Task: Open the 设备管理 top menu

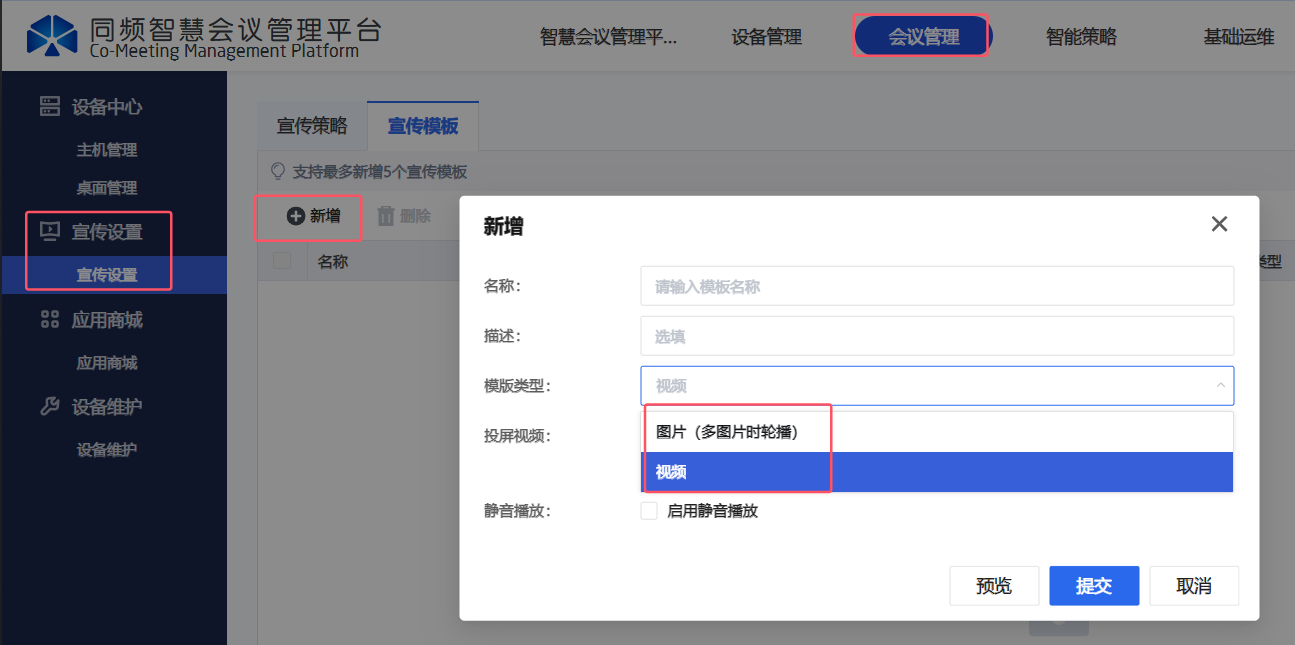Action: coord(767,37)
